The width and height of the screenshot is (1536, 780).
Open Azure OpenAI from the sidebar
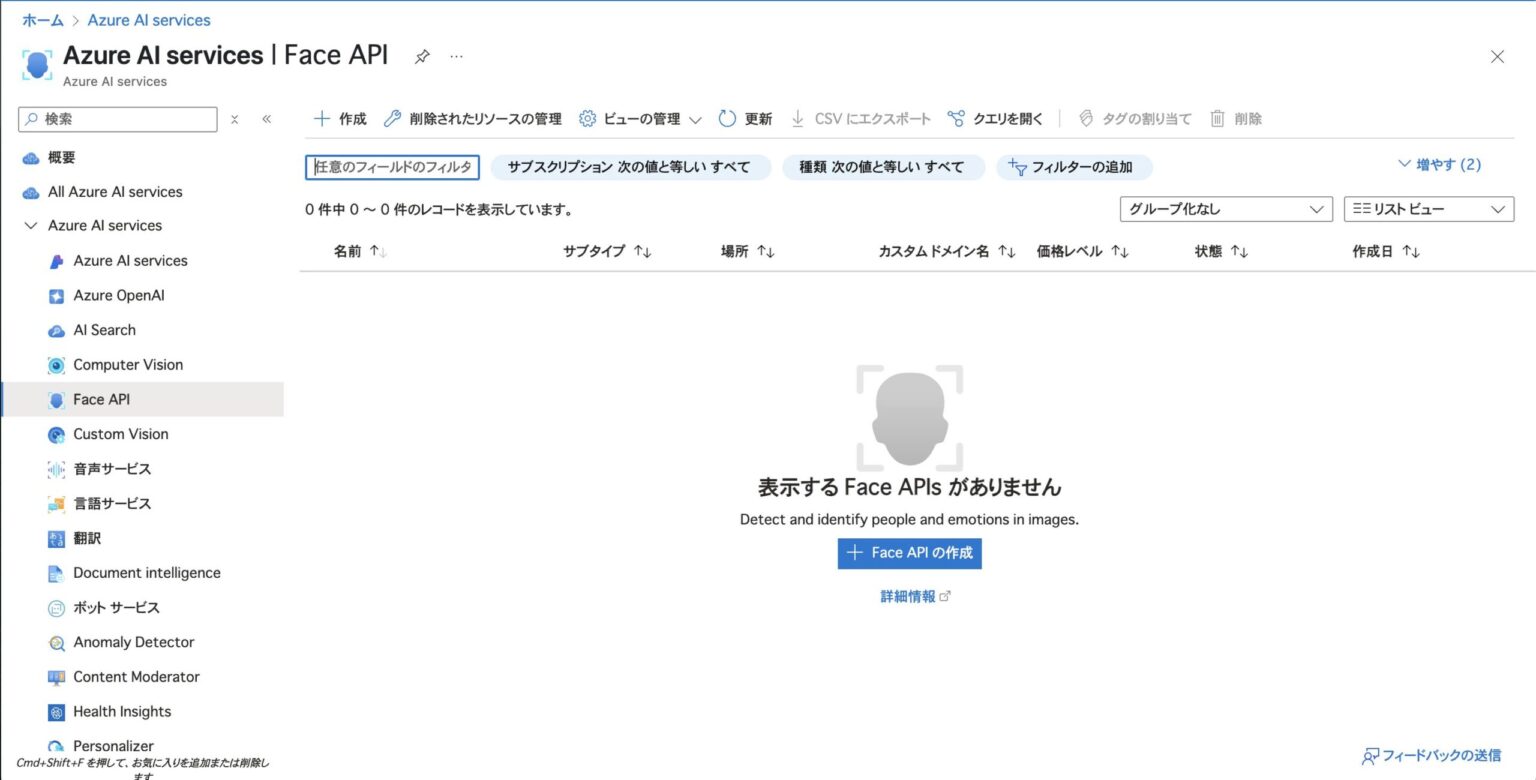point(118,295)
